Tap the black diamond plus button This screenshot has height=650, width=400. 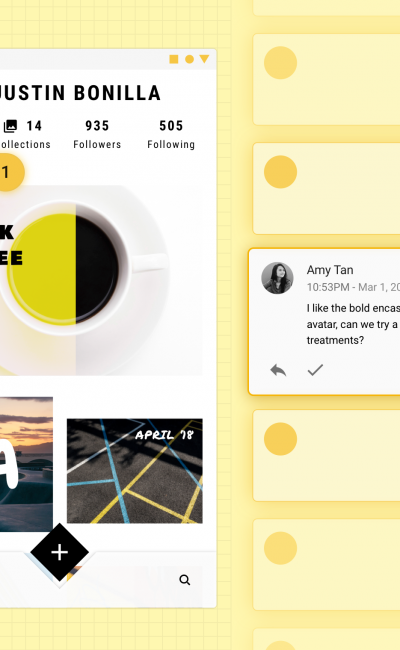tap(60, 552)
